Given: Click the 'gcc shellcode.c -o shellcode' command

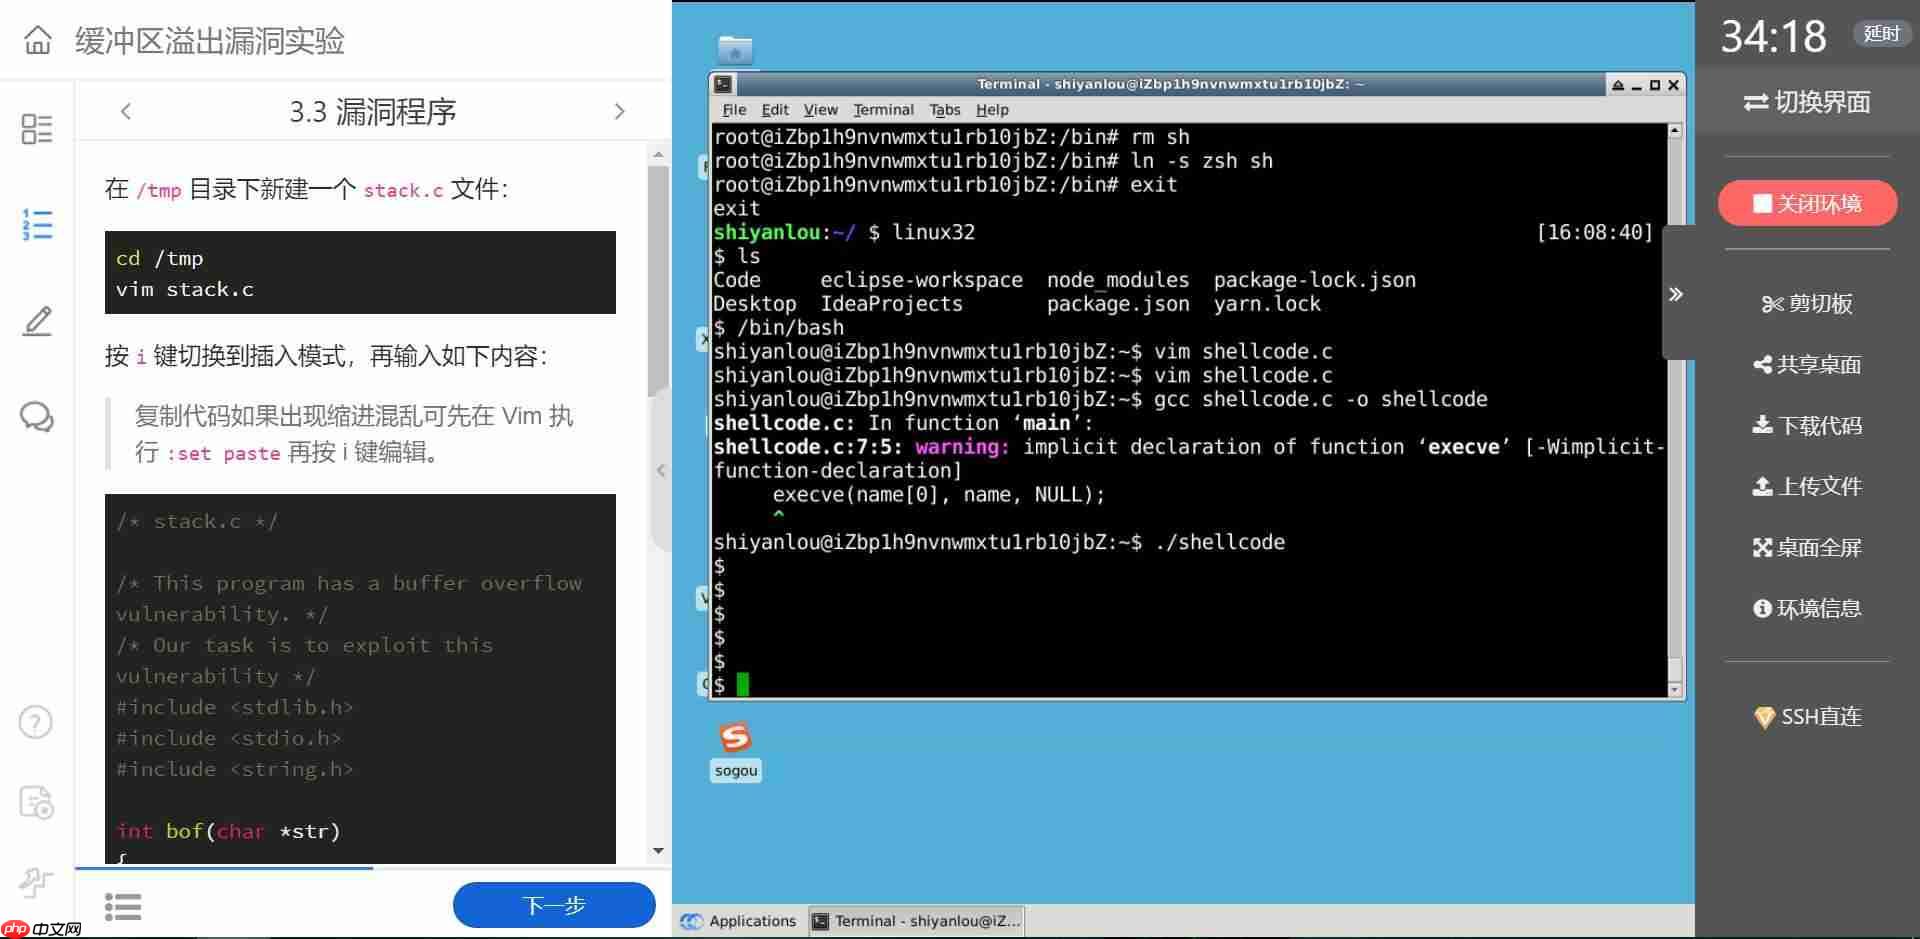Looking at the screenshot, I should pyautogui.click(x=1321, y=399).
